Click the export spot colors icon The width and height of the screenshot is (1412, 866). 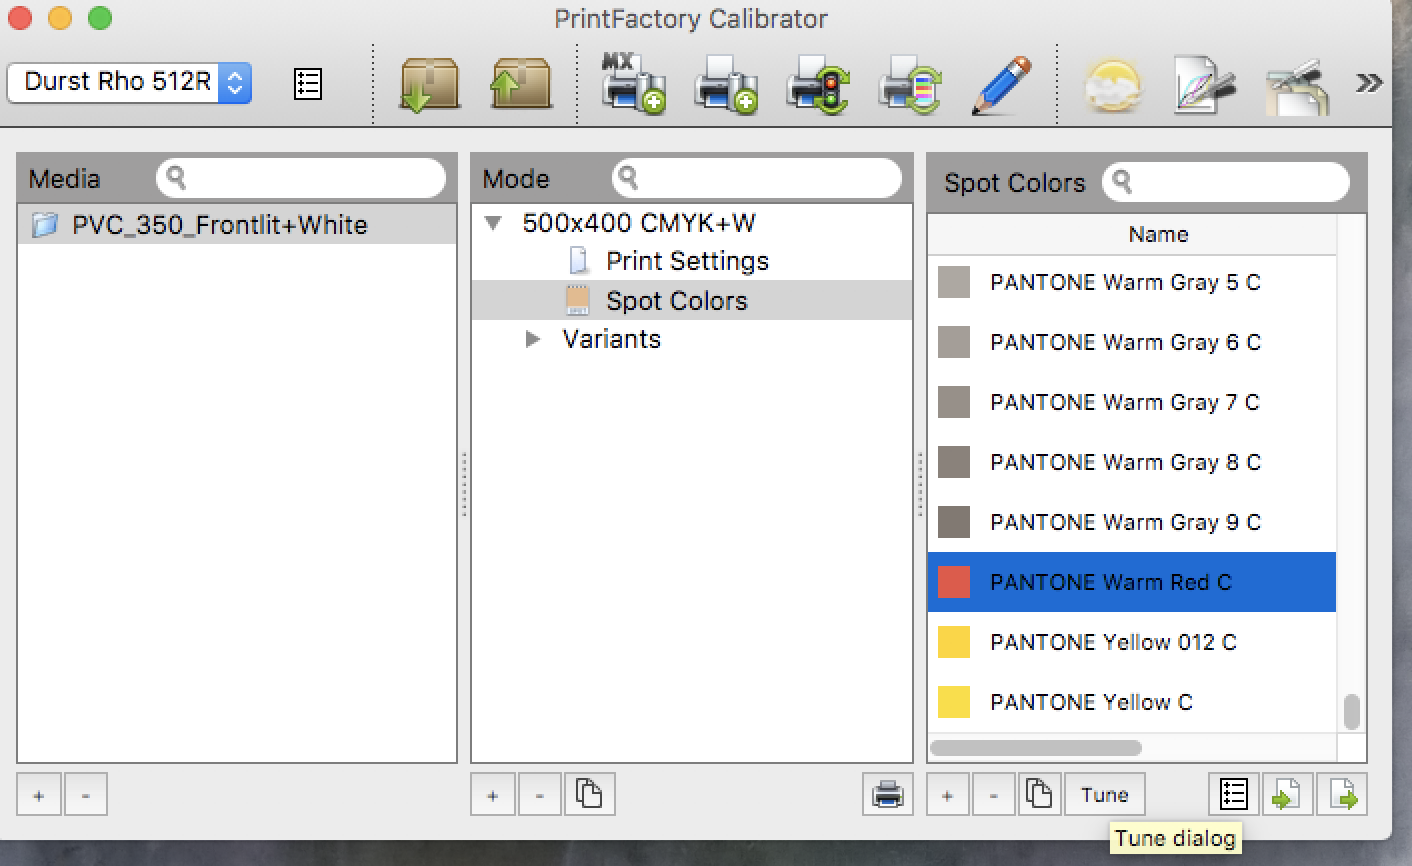coord(1341,796)
